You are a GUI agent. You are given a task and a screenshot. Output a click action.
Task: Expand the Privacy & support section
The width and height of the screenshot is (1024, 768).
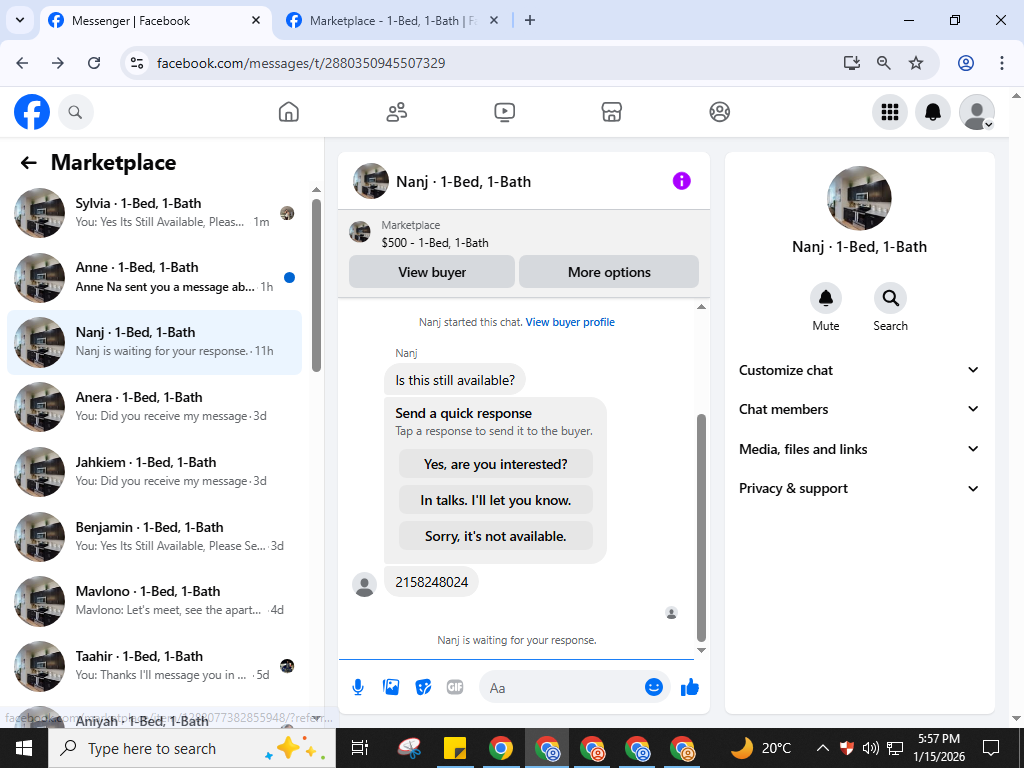[x=859, y=488]
